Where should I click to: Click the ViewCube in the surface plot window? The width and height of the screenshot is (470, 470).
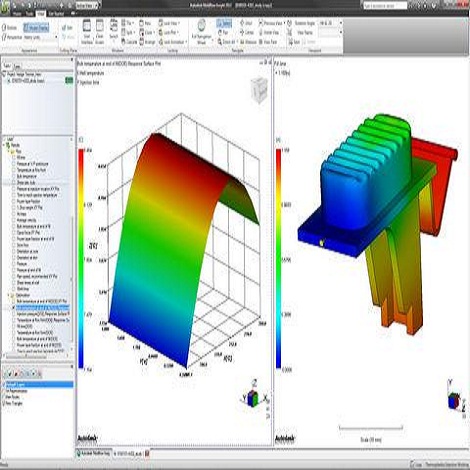pos(259,88)
